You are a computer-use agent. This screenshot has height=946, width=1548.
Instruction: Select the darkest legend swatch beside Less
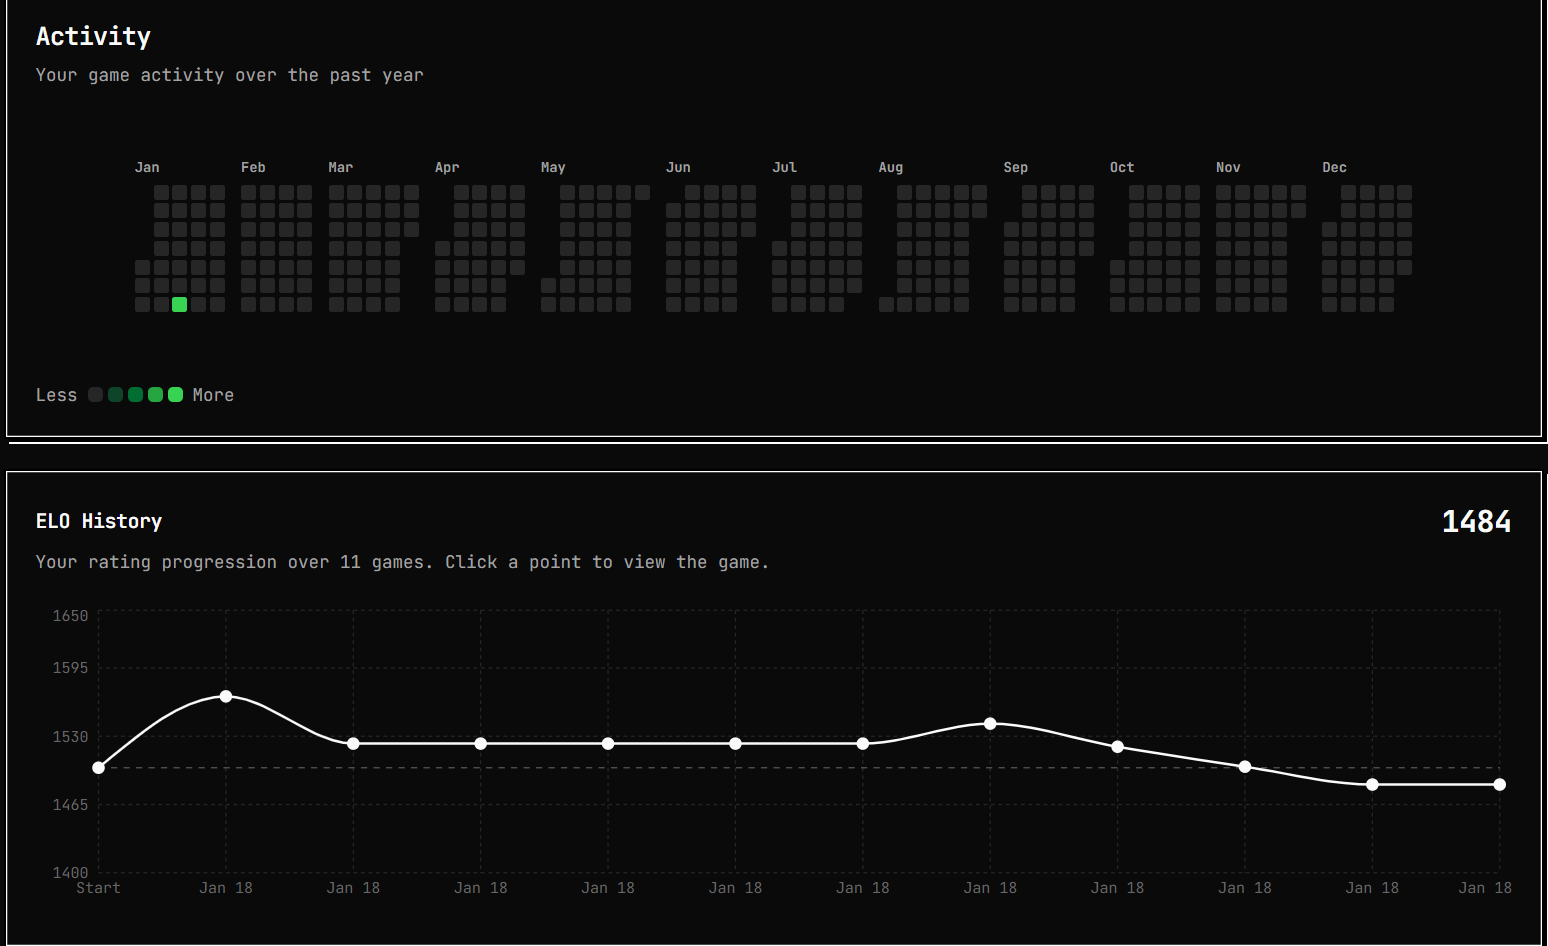96,395
